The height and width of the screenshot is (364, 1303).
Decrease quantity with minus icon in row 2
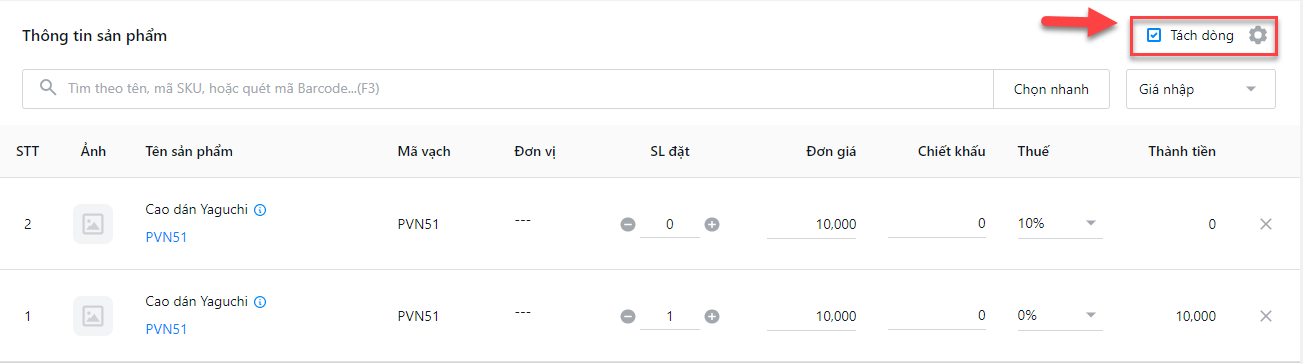pos(628,224)
